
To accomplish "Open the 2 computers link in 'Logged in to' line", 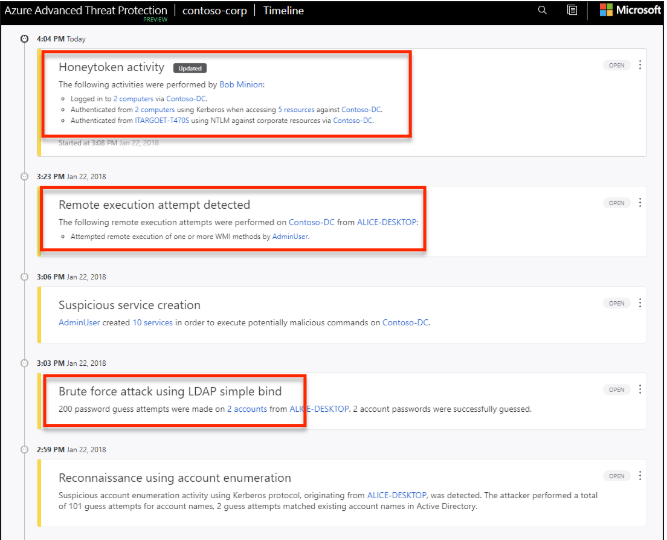I will (133, 99).
